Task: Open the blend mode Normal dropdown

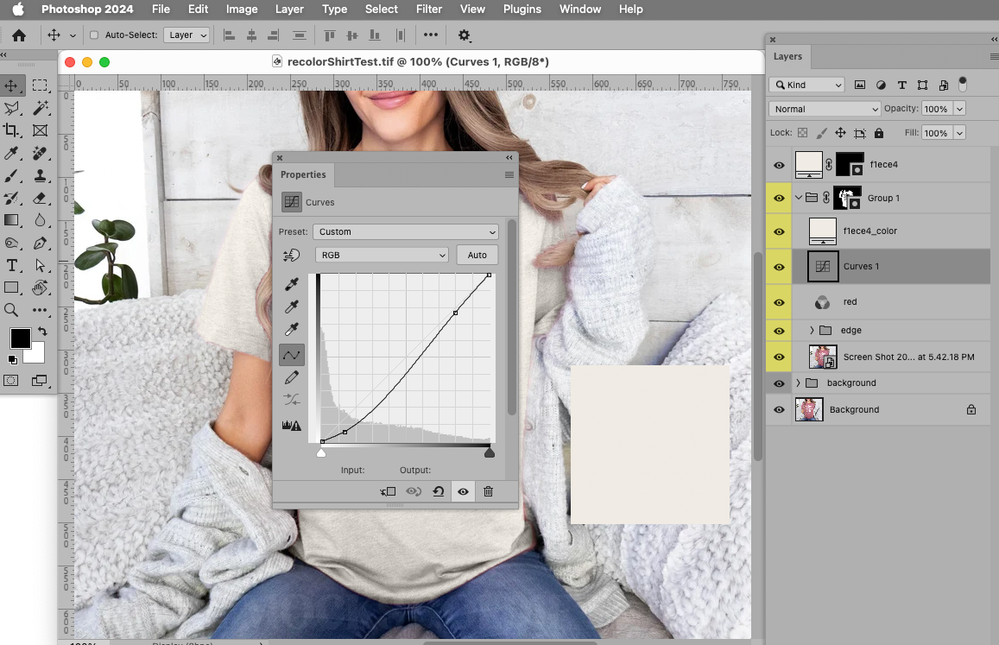Action: 824,109
